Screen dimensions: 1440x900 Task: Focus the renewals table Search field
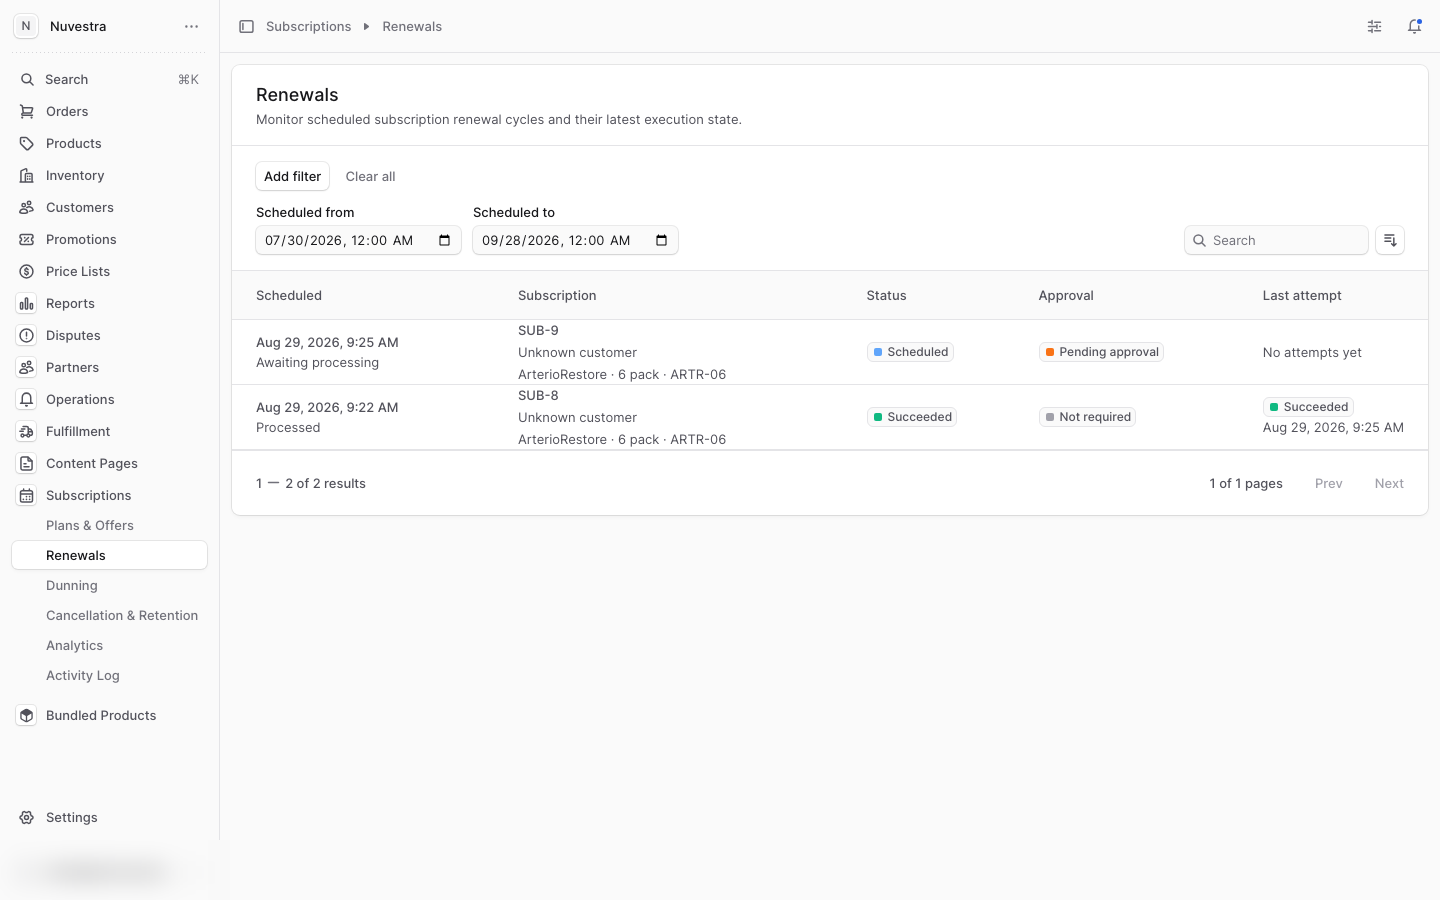tap(1276, 240)
